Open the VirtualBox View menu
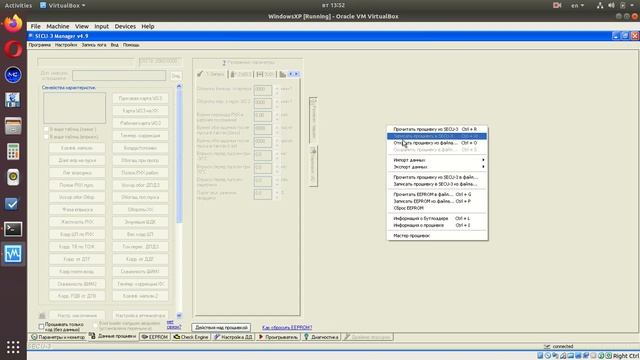The height and width of the screenshot is (360, 640). 82,26
